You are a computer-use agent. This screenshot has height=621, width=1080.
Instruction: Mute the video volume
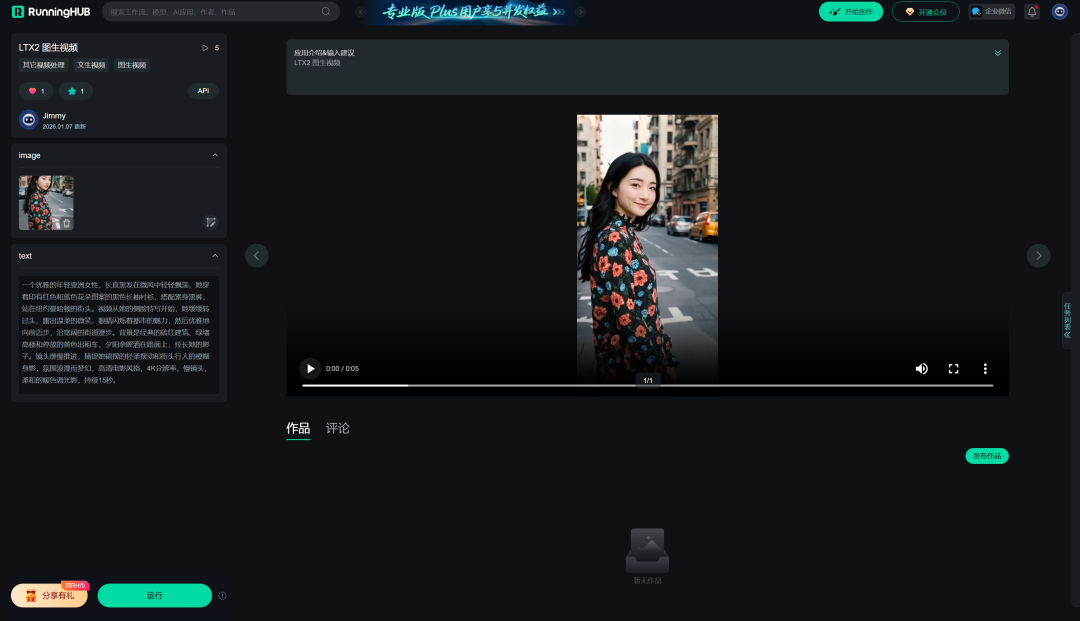point(922,368)
